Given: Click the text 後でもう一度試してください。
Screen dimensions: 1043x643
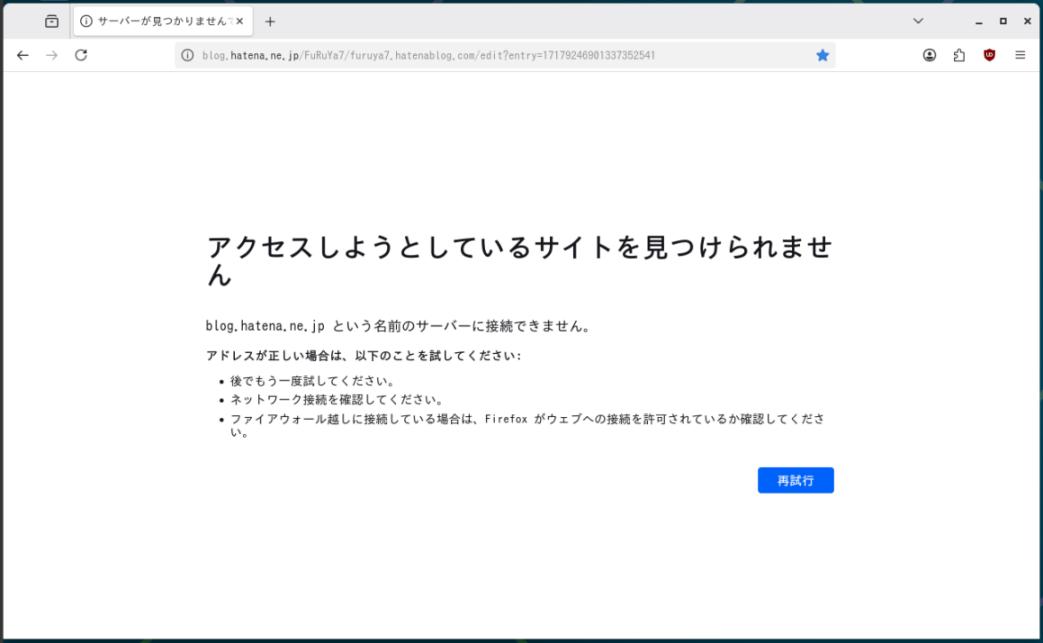Looking at the screenshot, I should tap(314, 381).
